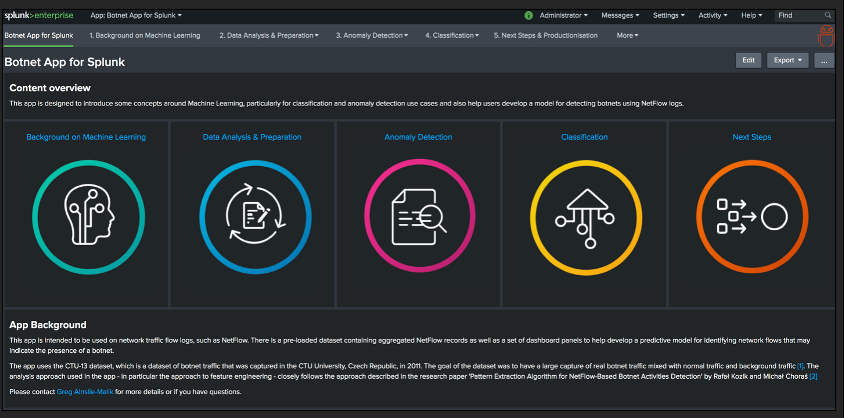Open the App: Botnet App for Splunk dropdown

tap(136, 16)
